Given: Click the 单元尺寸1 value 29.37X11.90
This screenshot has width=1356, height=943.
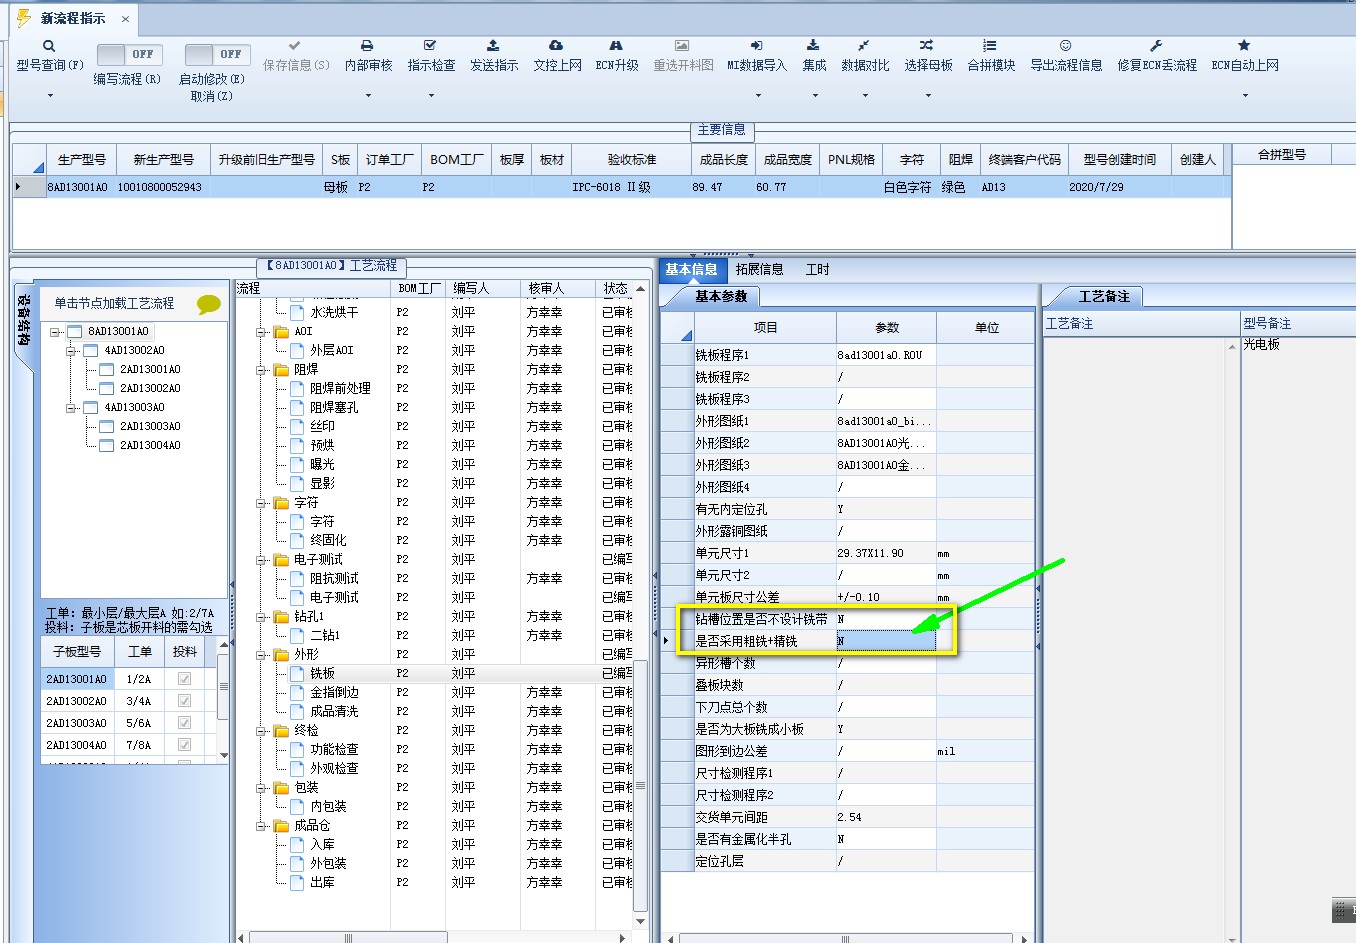Looking at the screenshot, I should click(870, 553).
